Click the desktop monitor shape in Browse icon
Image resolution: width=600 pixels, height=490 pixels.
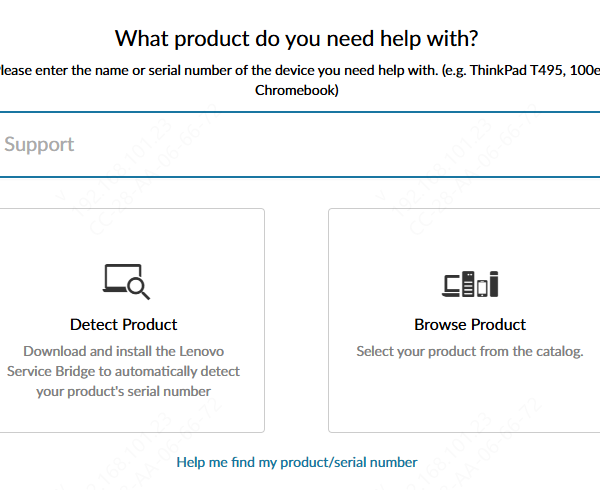[451, 284]
